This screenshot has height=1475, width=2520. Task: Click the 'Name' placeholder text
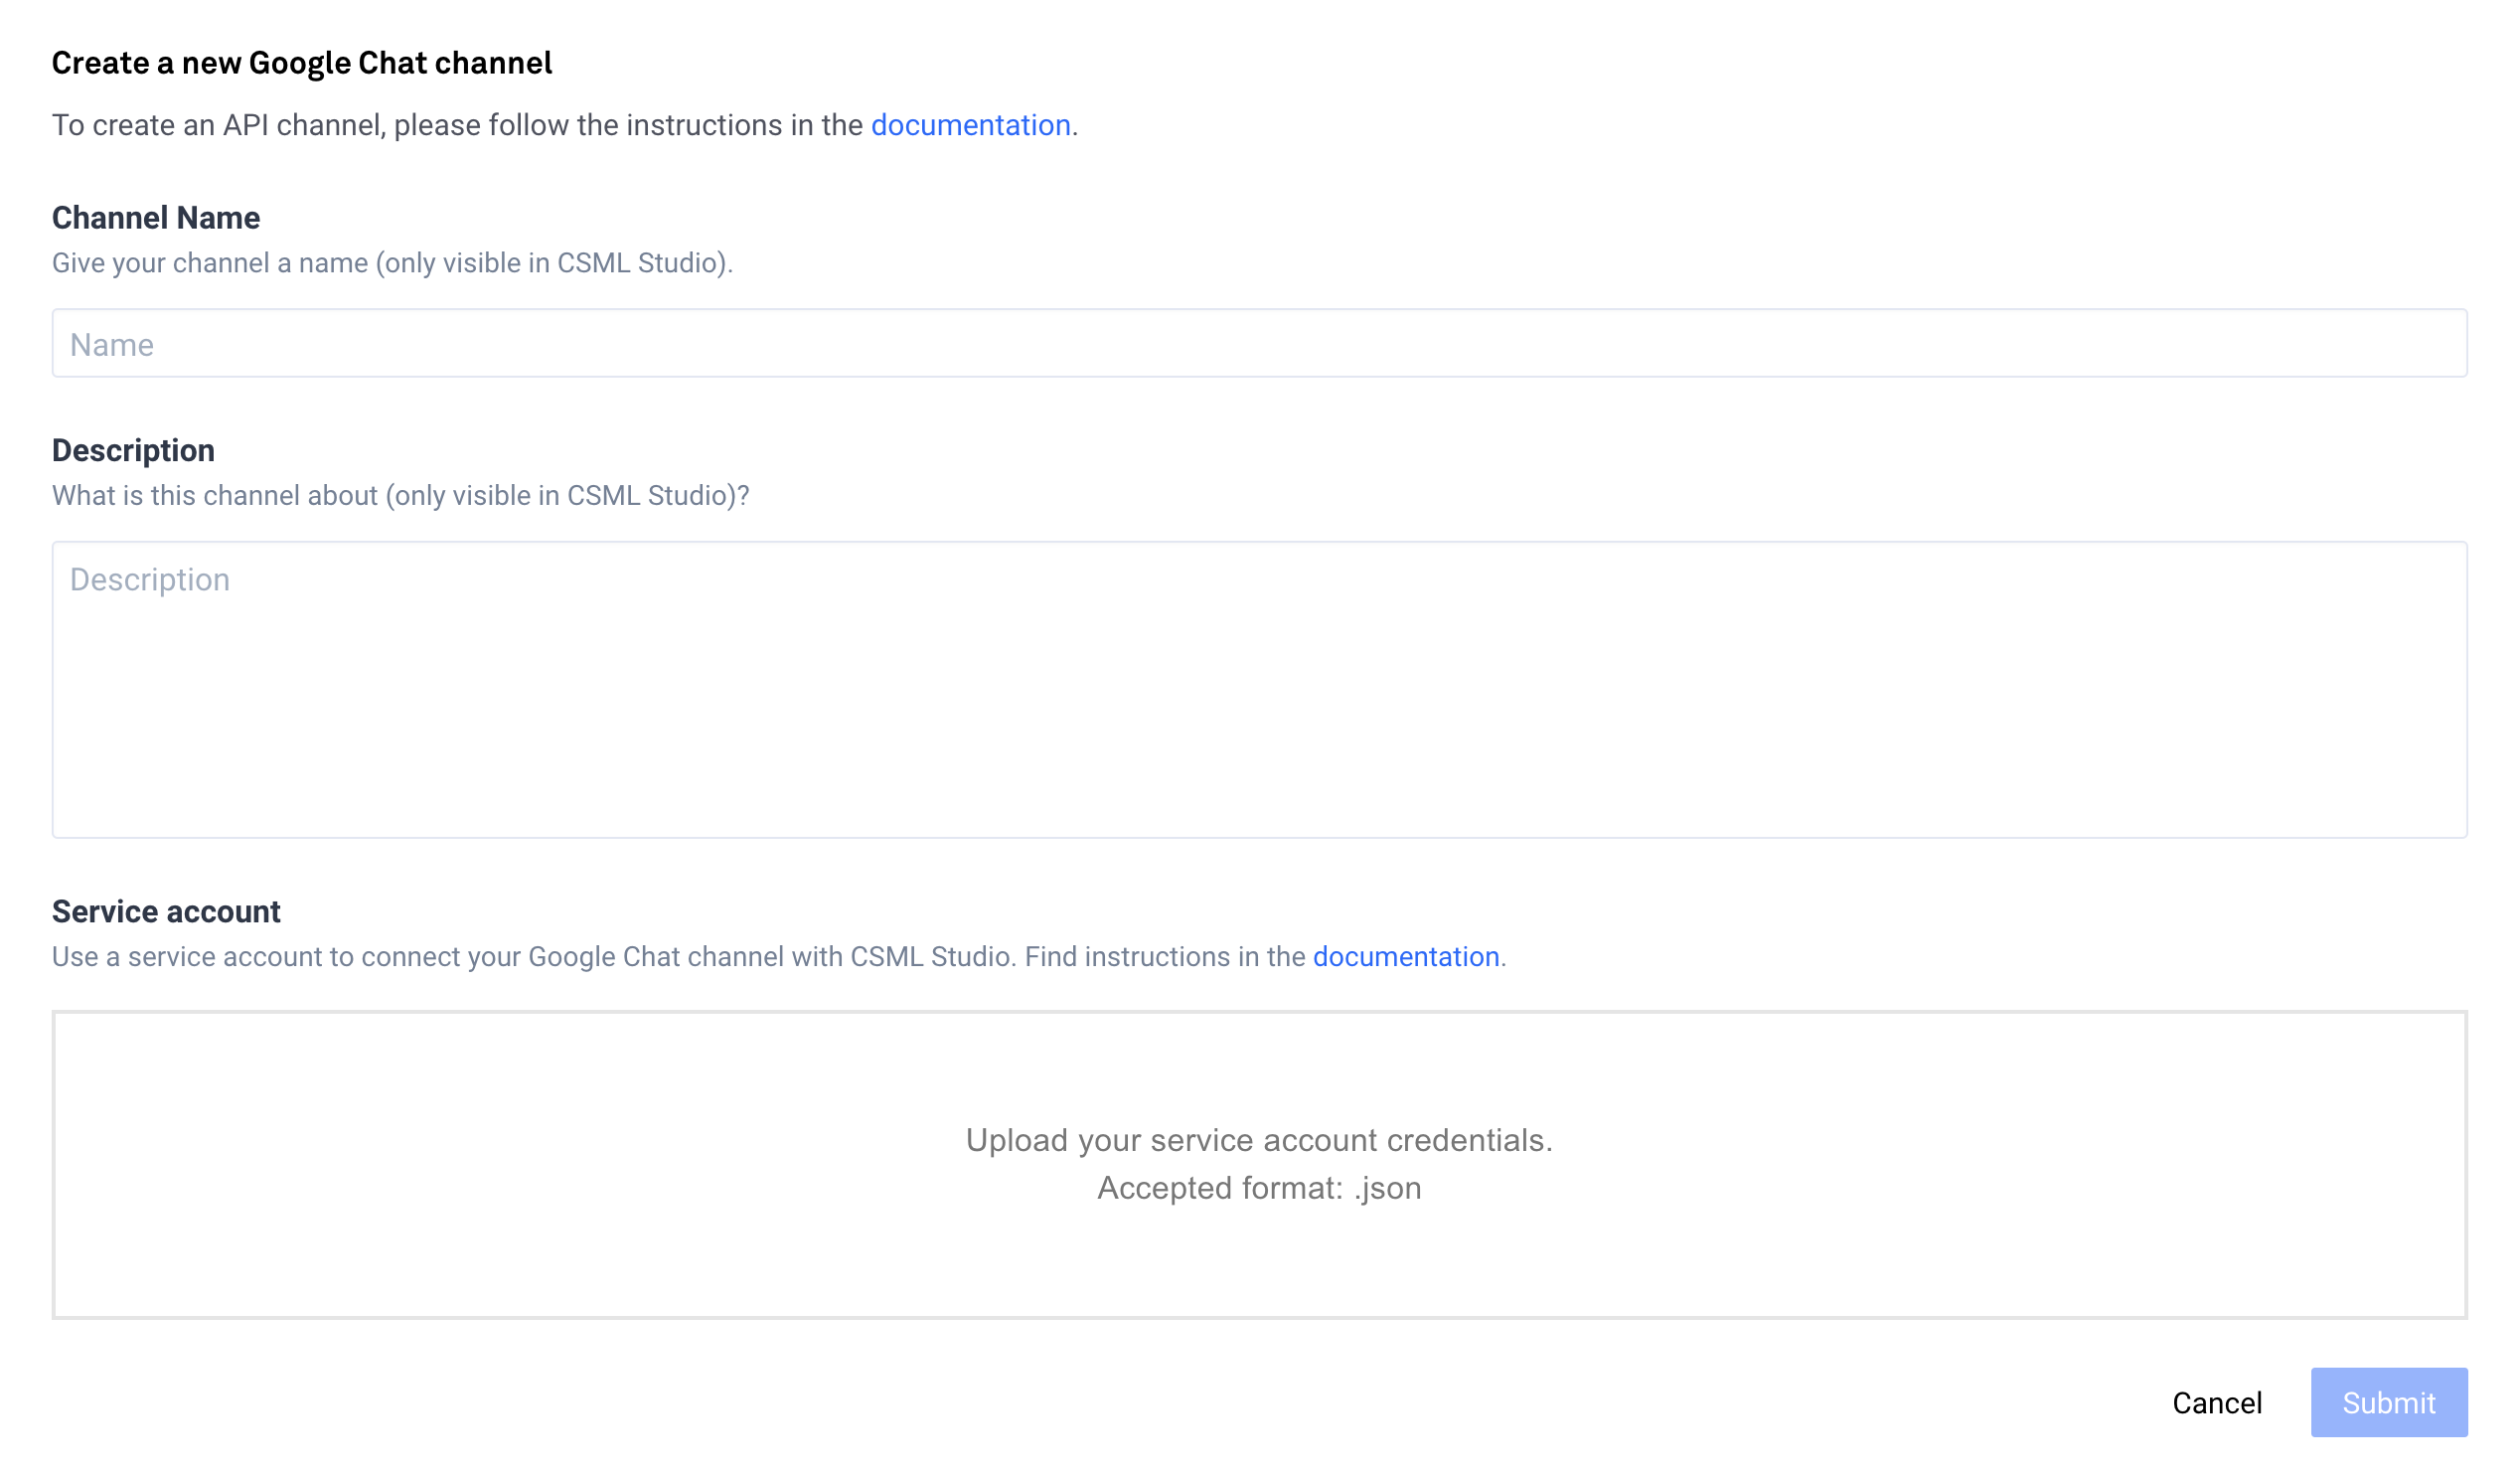click(112, 345)
